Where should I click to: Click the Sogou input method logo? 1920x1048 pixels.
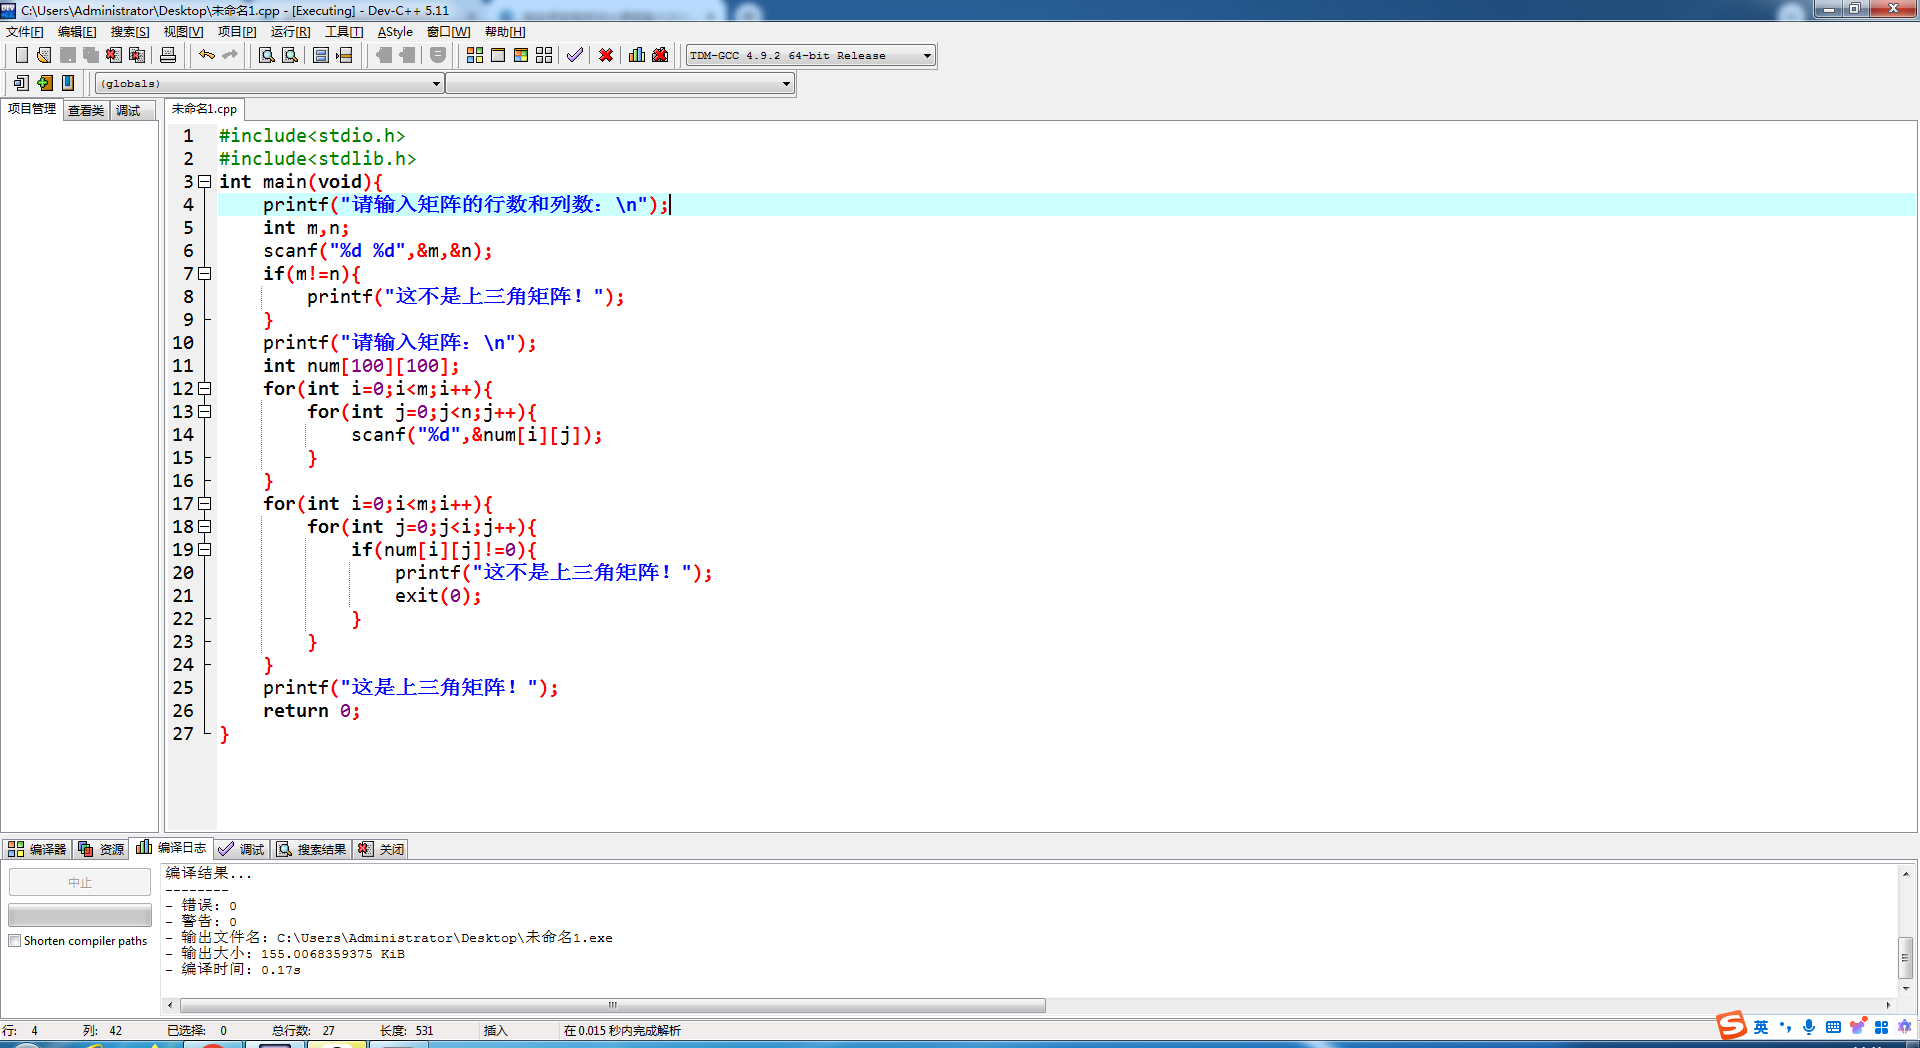pos(1731,1026)
